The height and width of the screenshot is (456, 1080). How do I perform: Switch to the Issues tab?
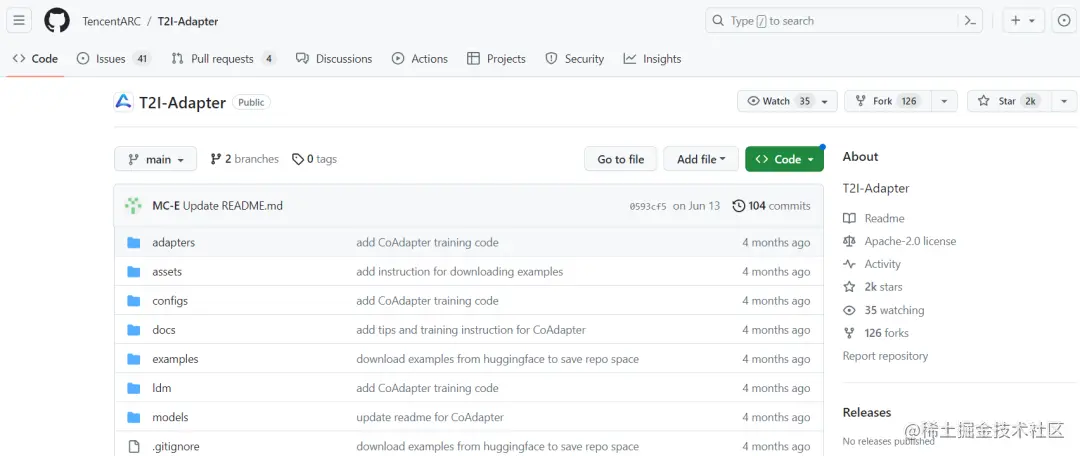tap(114, 59)
